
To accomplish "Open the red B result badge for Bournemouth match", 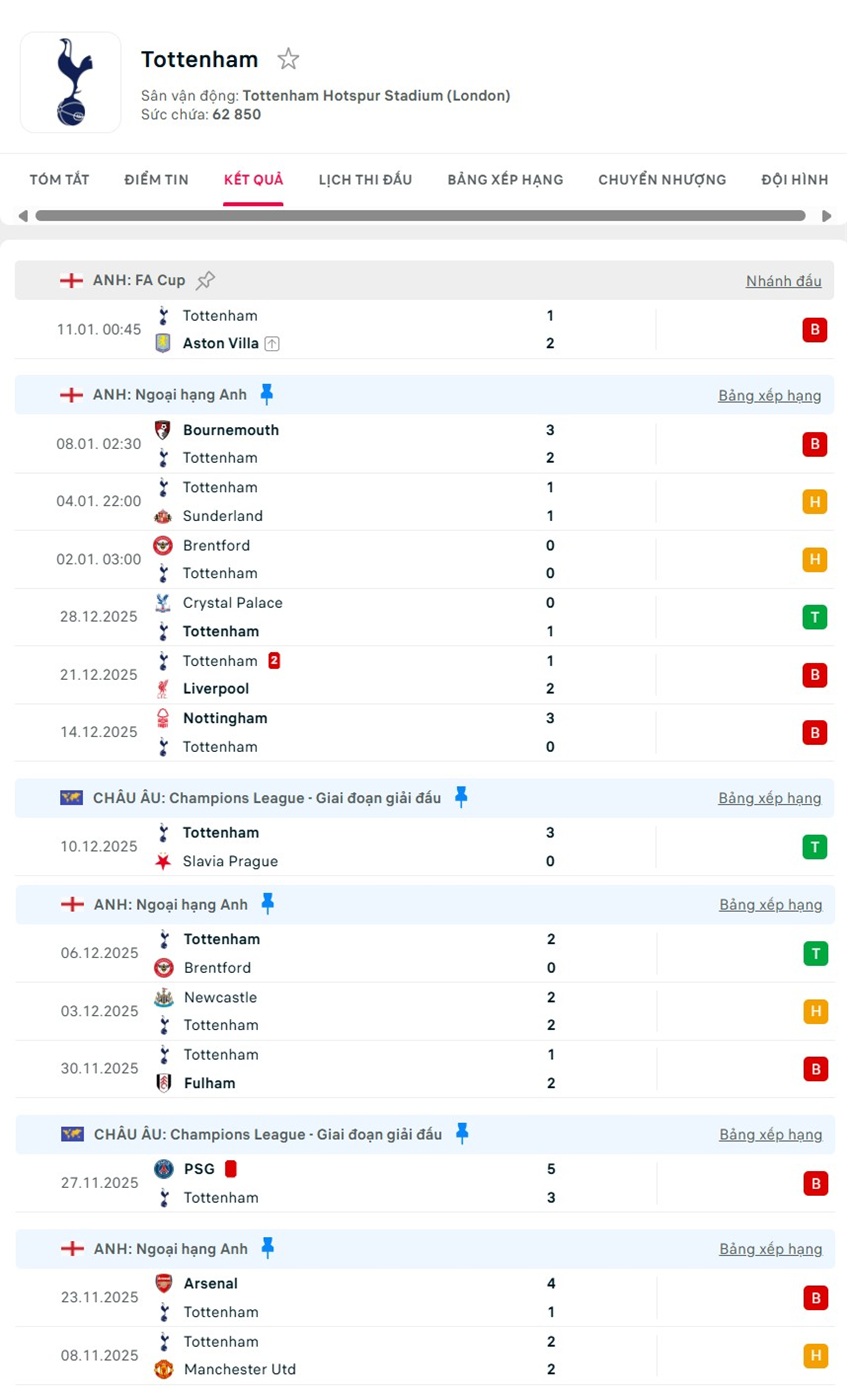I will click(x=815, y=444).
